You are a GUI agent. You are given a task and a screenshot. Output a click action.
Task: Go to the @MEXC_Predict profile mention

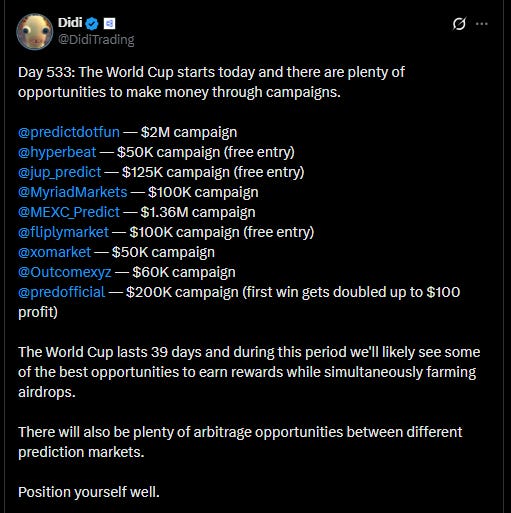69,212
